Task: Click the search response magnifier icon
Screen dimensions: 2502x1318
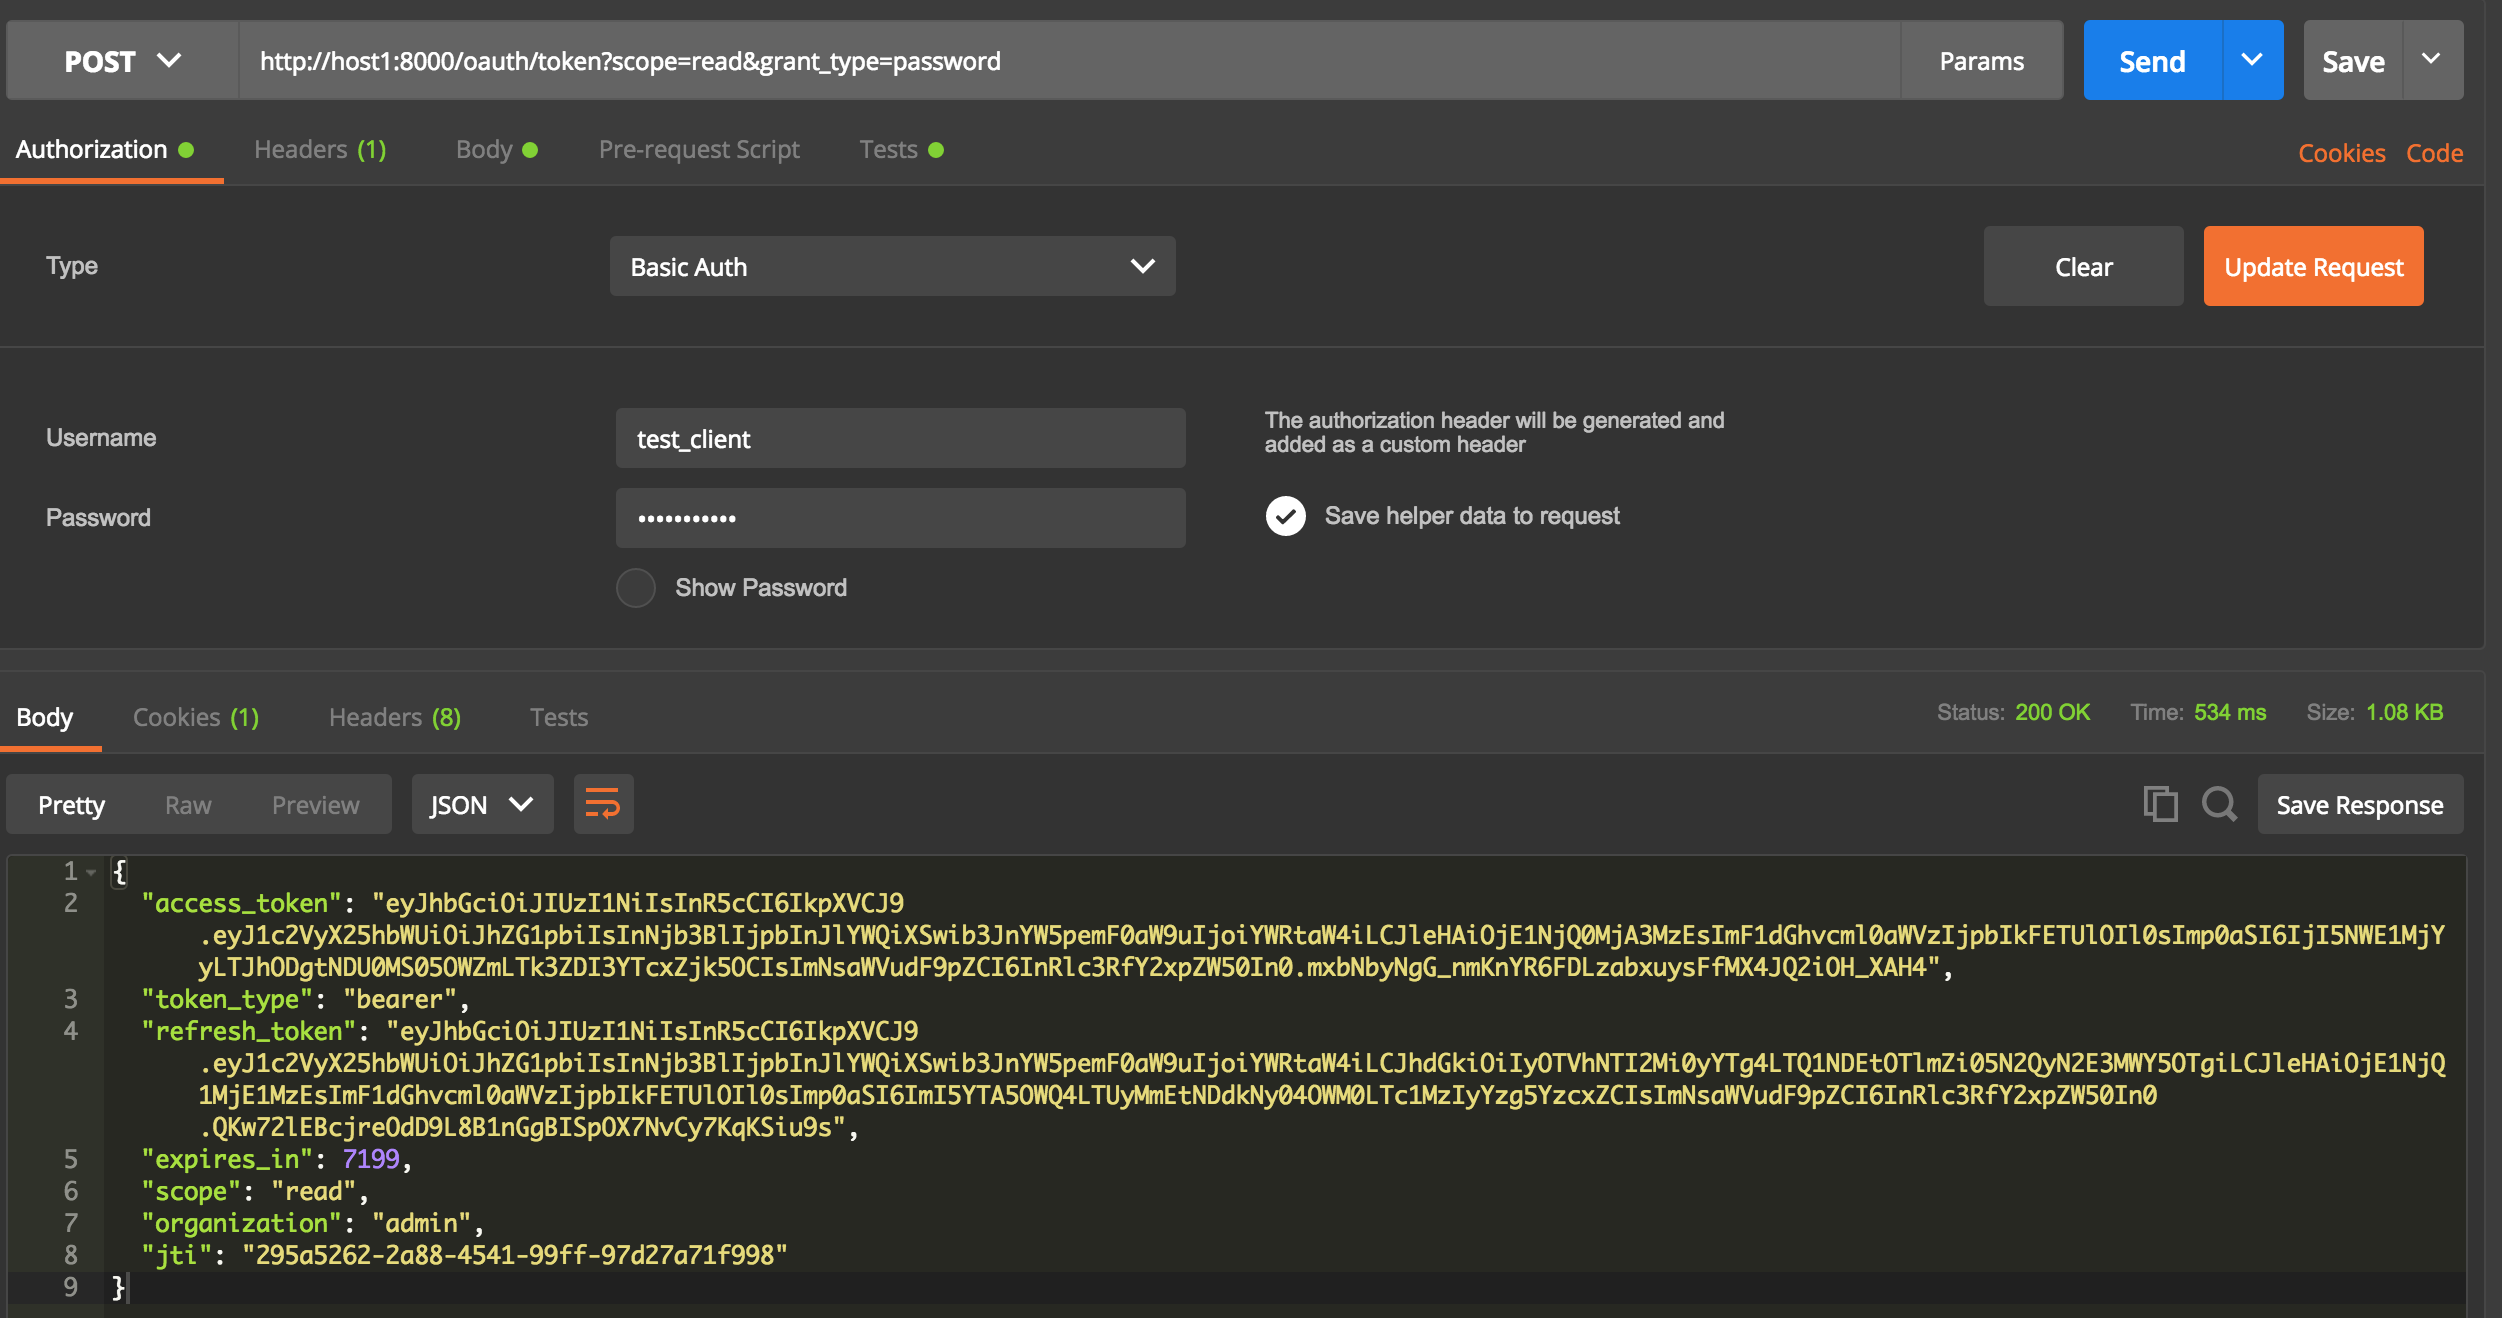Action: (2219, 804)
